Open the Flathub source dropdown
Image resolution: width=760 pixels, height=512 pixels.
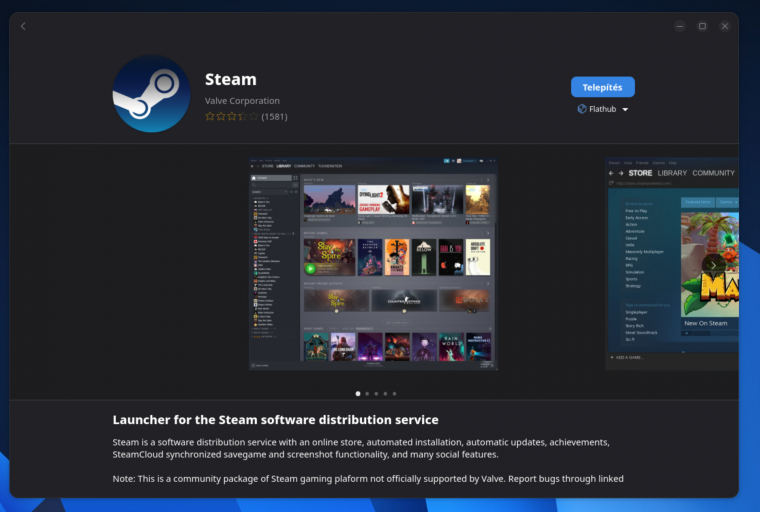603,109
